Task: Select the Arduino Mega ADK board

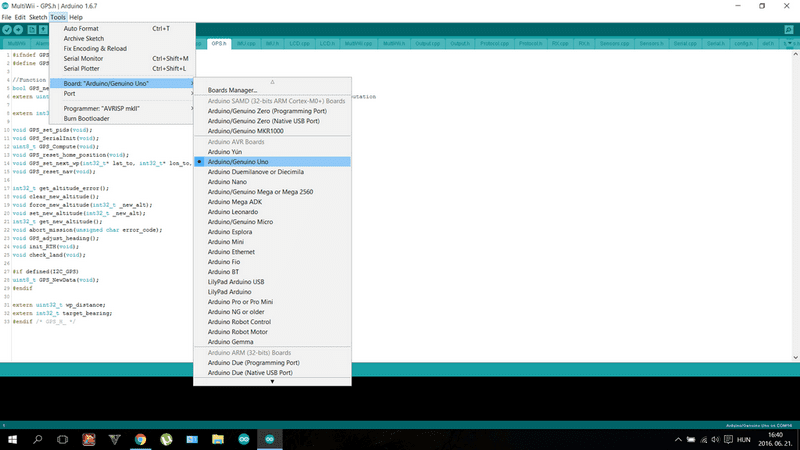Action: 272,202
